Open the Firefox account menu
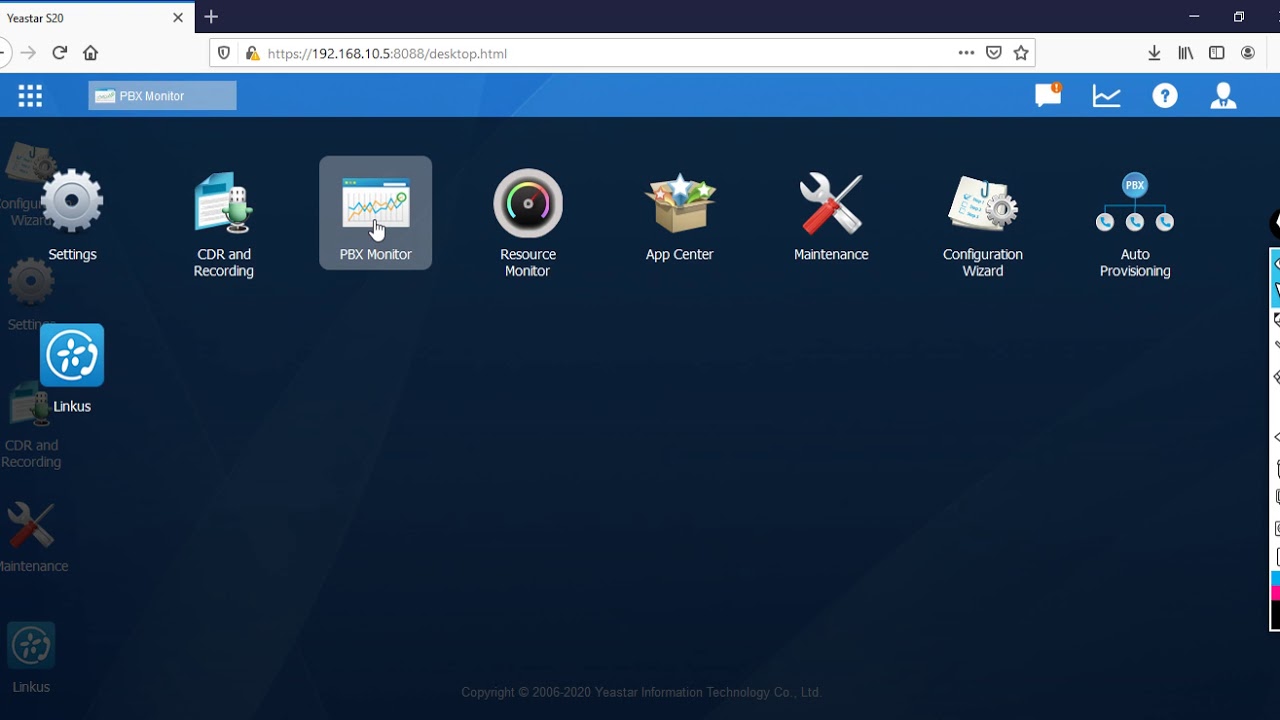 (x=1248, y=53)
